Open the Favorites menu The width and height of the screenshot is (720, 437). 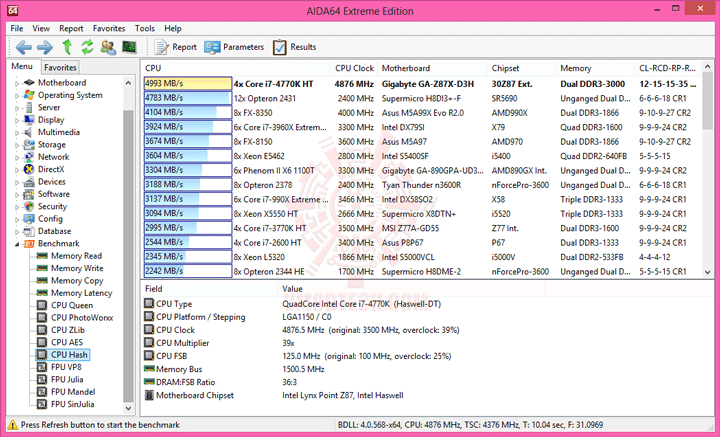coord(109,28)
